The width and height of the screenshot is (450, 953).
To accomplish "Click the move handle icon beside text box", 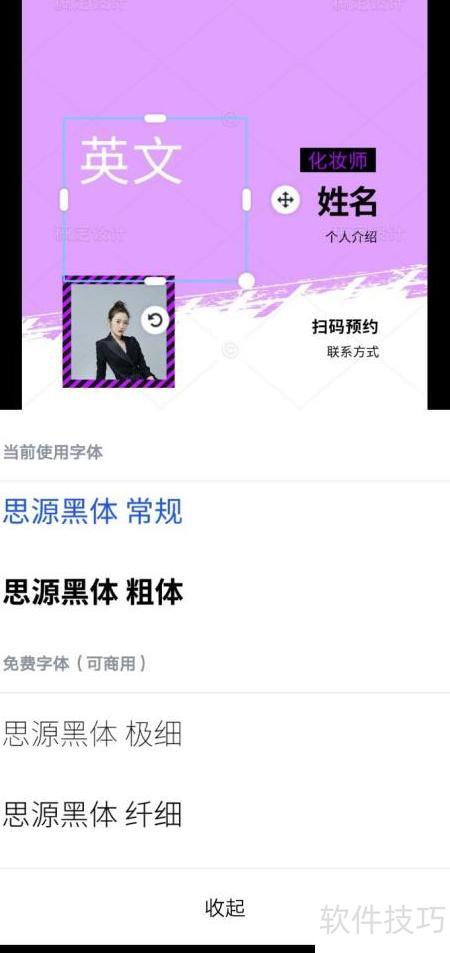I will pos(285,199).
